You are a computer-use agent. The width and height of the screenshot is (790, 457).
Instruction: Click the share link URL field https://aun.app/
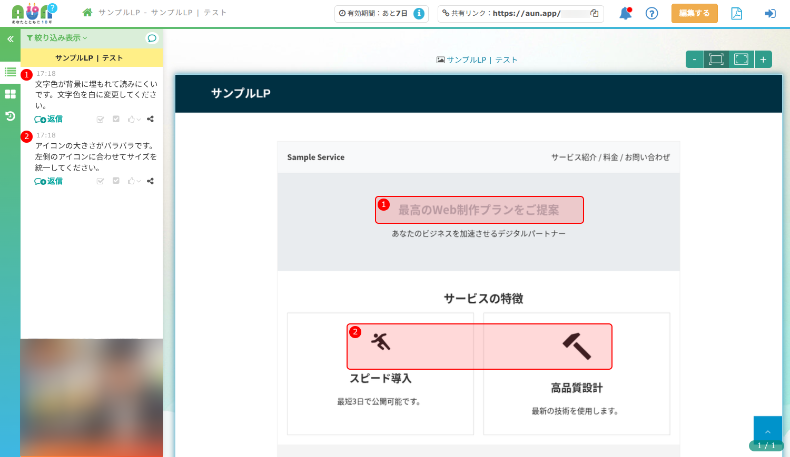tap(520, 14)
